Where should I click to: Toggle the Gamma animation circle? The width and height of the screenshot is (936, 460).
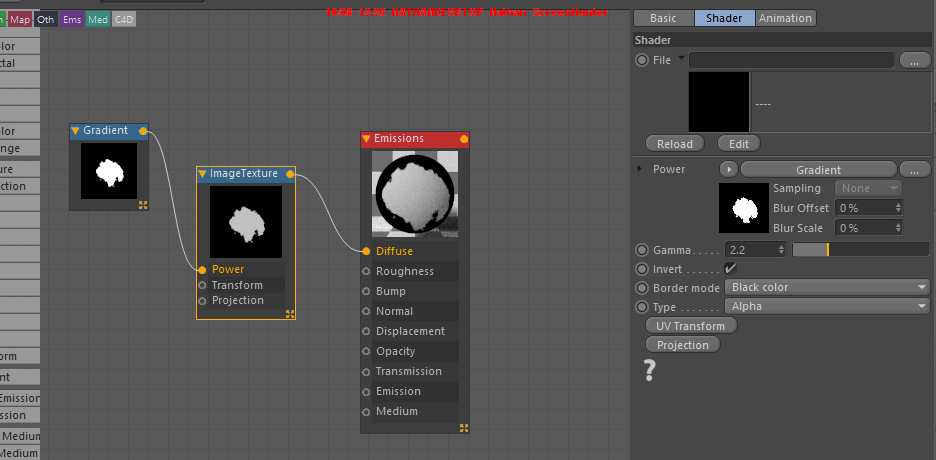(x=642, y=250)
